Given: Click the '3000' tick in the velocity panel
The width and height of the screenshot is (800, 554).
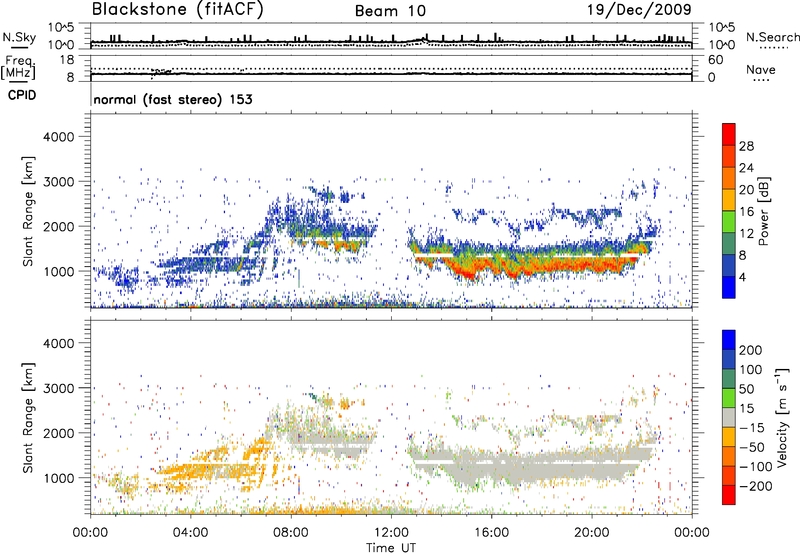Looking at the screenshot, I should tap(58, 388).
